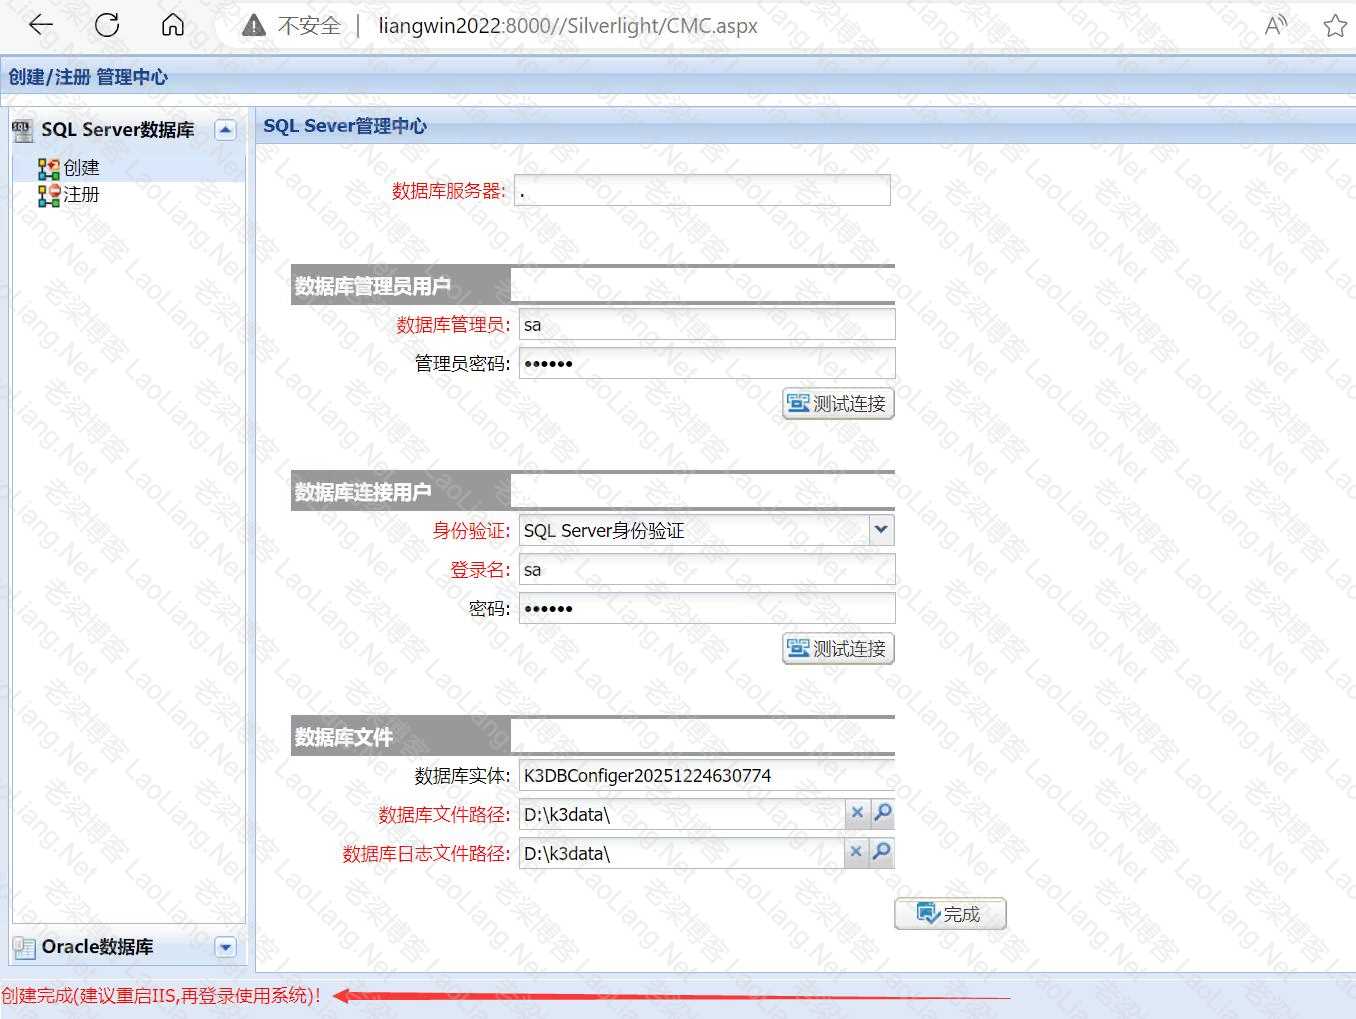The height and width of the screenshot is (1019, 1356).
Task: Browse for database file path folder
Action: [882, 814]
